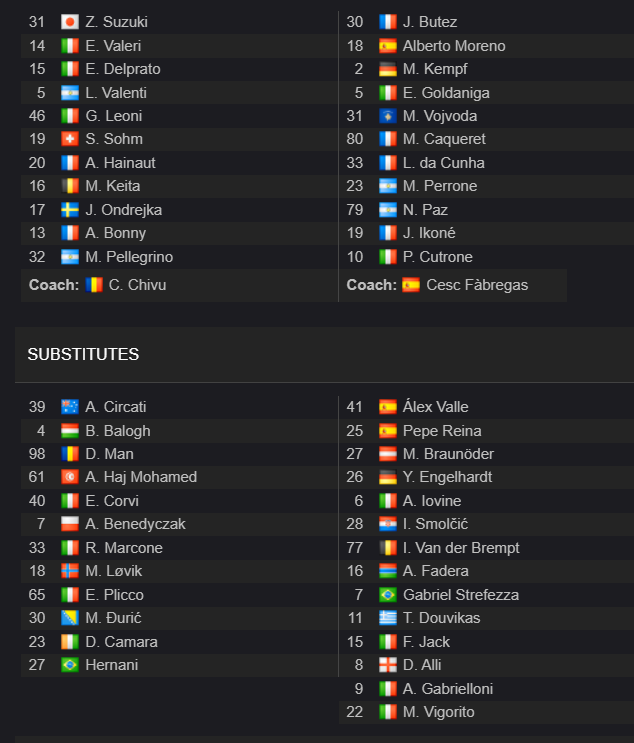The image size is (634, 743).
Task: Click the England flag next to D. Alli
Action: coord(388,664)
